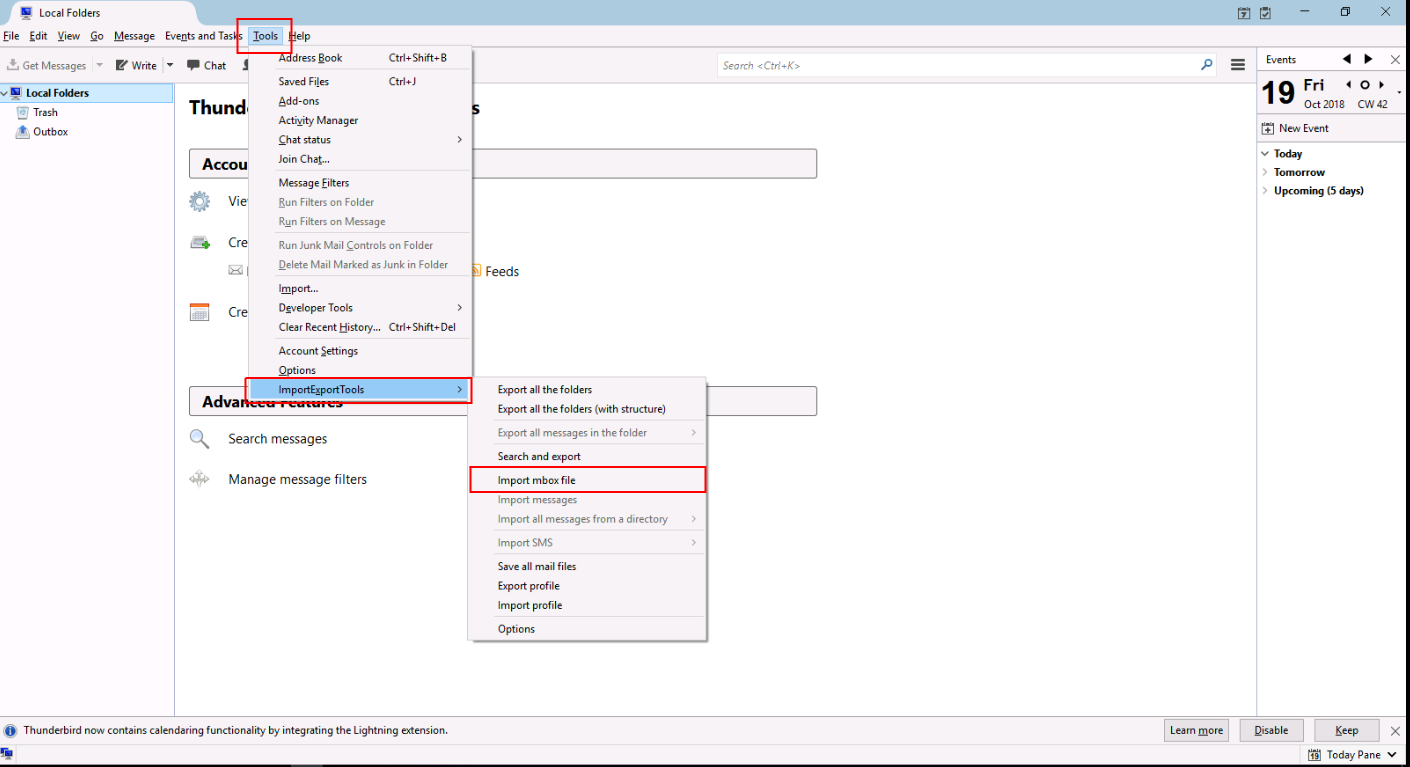Expand the Upcoming (5 days) section

pos(1265,191)
